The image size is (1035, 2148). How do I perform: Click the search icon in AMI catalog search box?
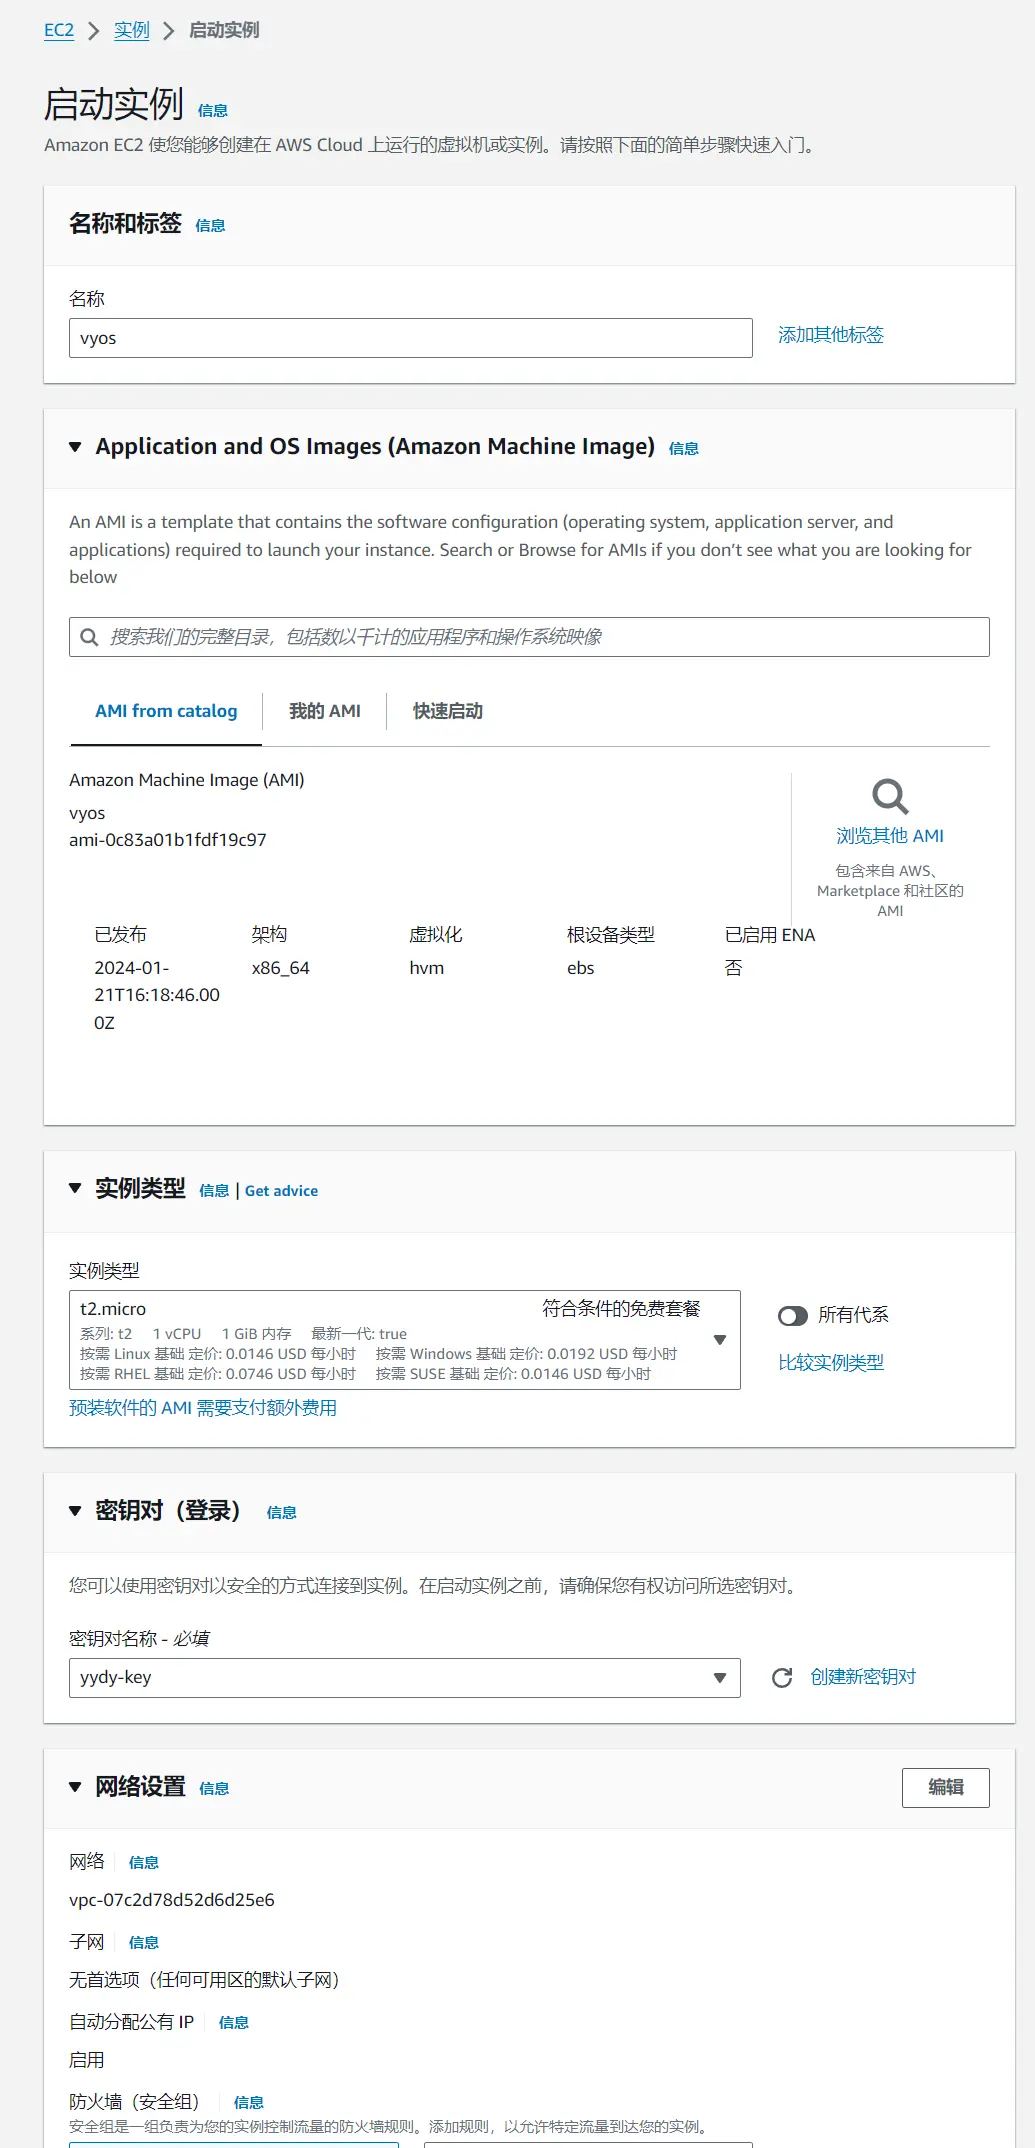pyautogui.click(x=89, y=637)
